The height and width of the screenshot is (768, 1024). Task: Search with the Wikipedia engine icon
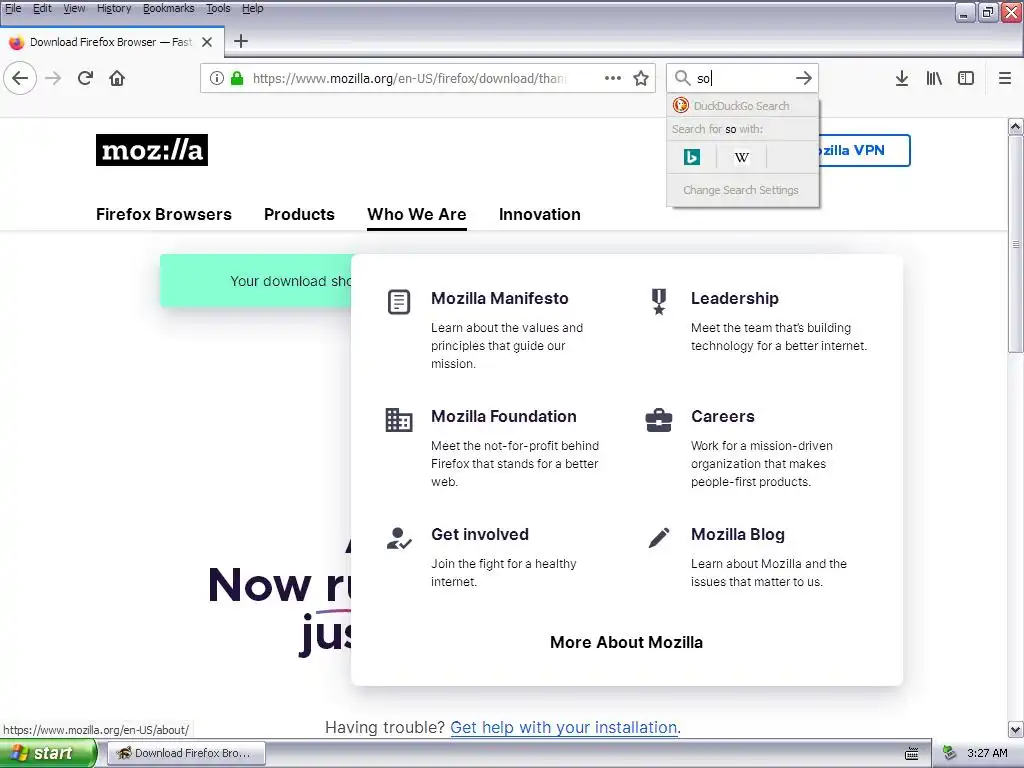point(741,157)
